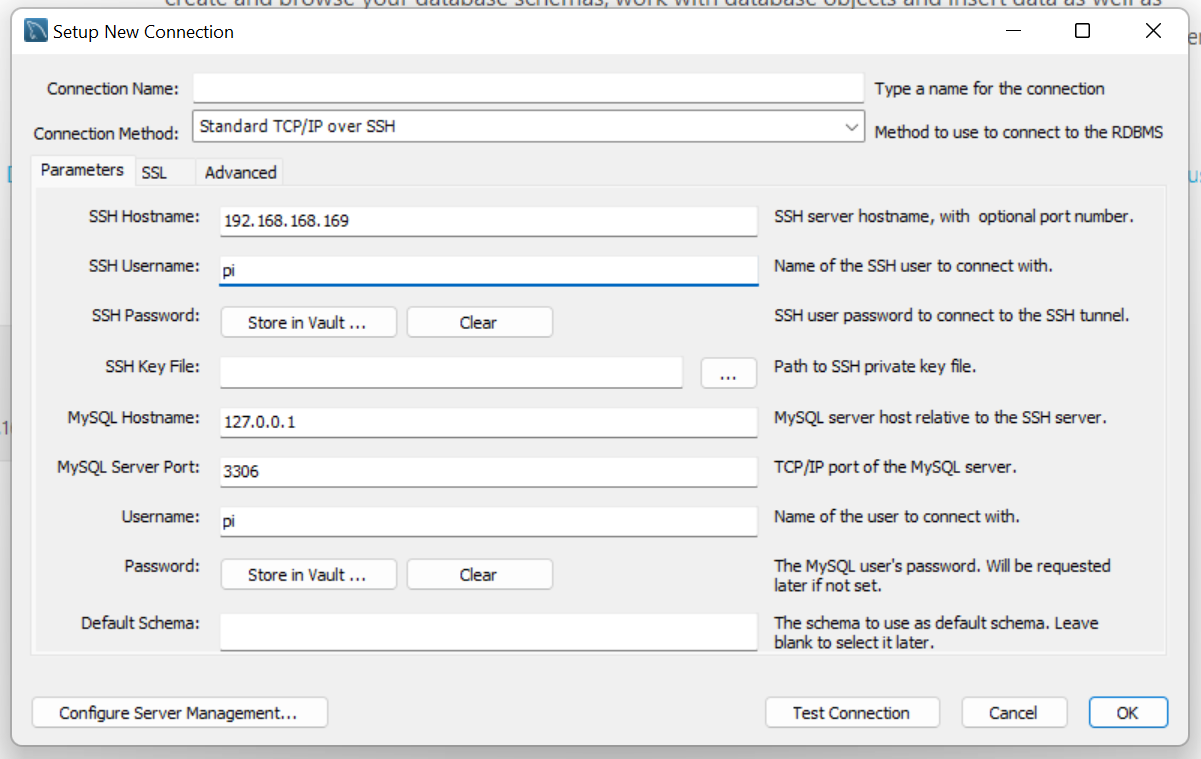Browse for an SSH key file

728,373
